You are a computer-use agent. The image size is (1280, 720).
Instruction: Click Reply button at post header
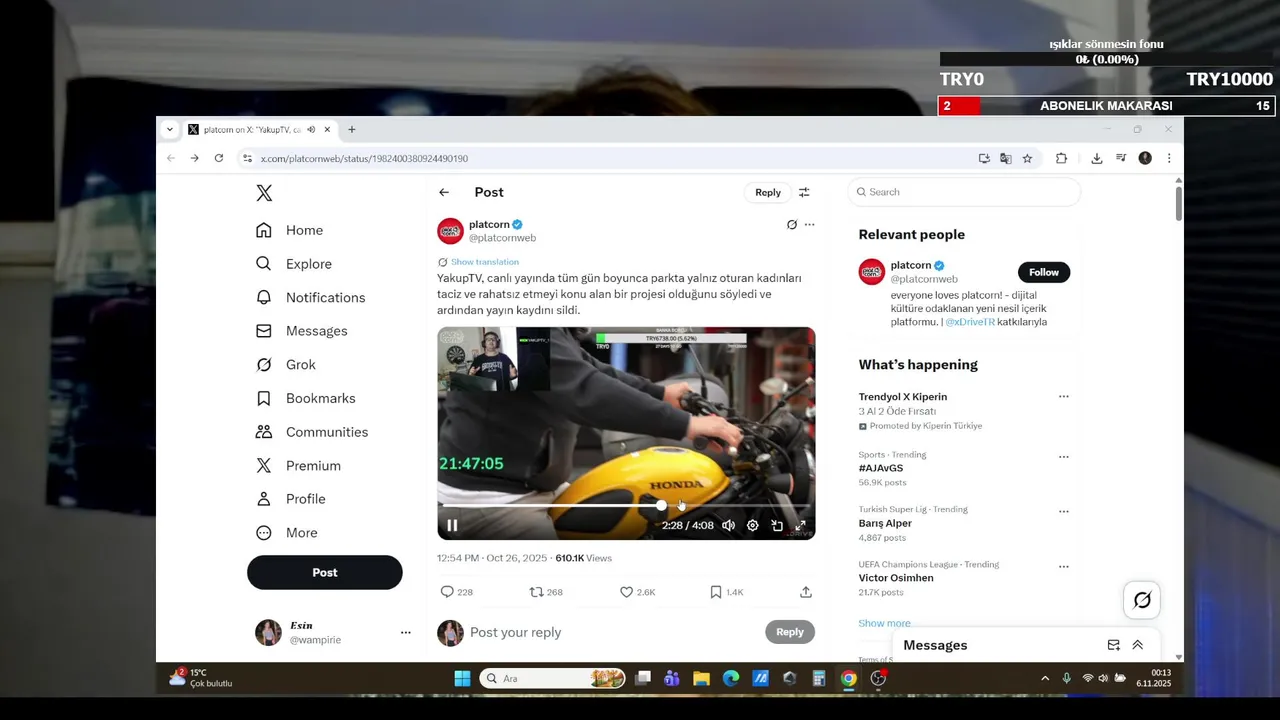(768, 192)
